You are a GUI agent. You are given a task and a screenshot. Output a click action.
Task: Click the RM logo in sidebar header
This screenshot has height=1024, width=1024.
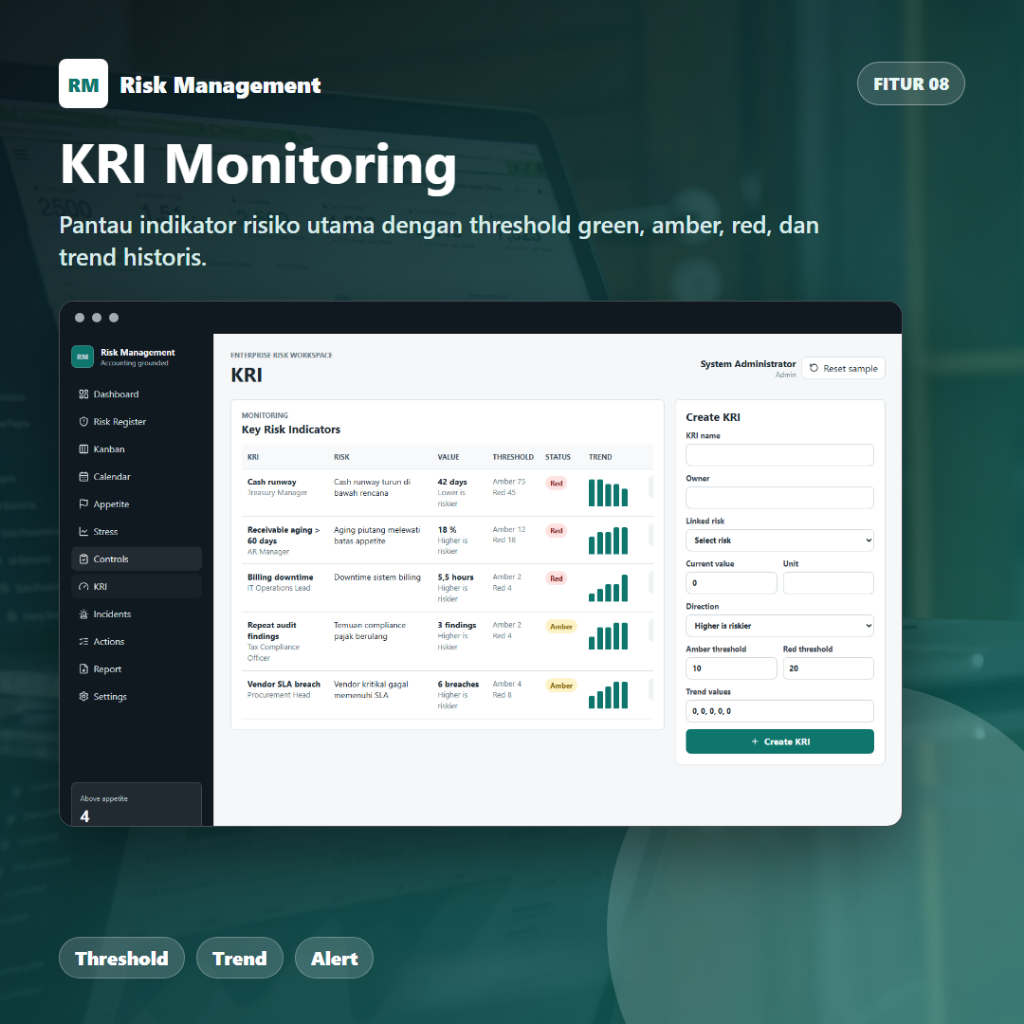click(x=82, y=357)
